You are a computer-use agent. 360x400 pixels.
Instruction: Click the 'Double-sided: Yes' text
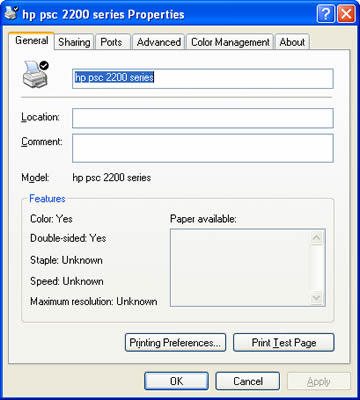click(x=68, y=238)
